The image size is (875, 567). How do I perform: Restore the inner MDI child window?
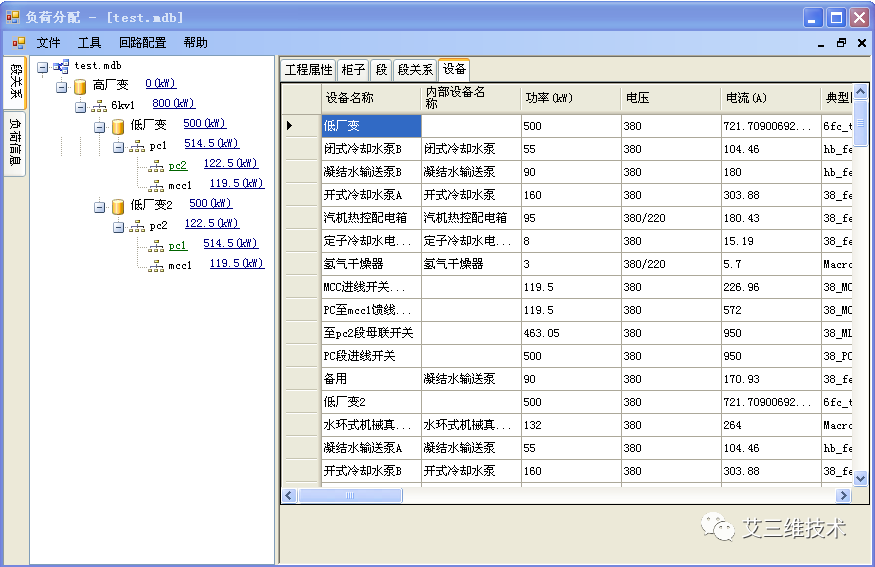point(842,43)
